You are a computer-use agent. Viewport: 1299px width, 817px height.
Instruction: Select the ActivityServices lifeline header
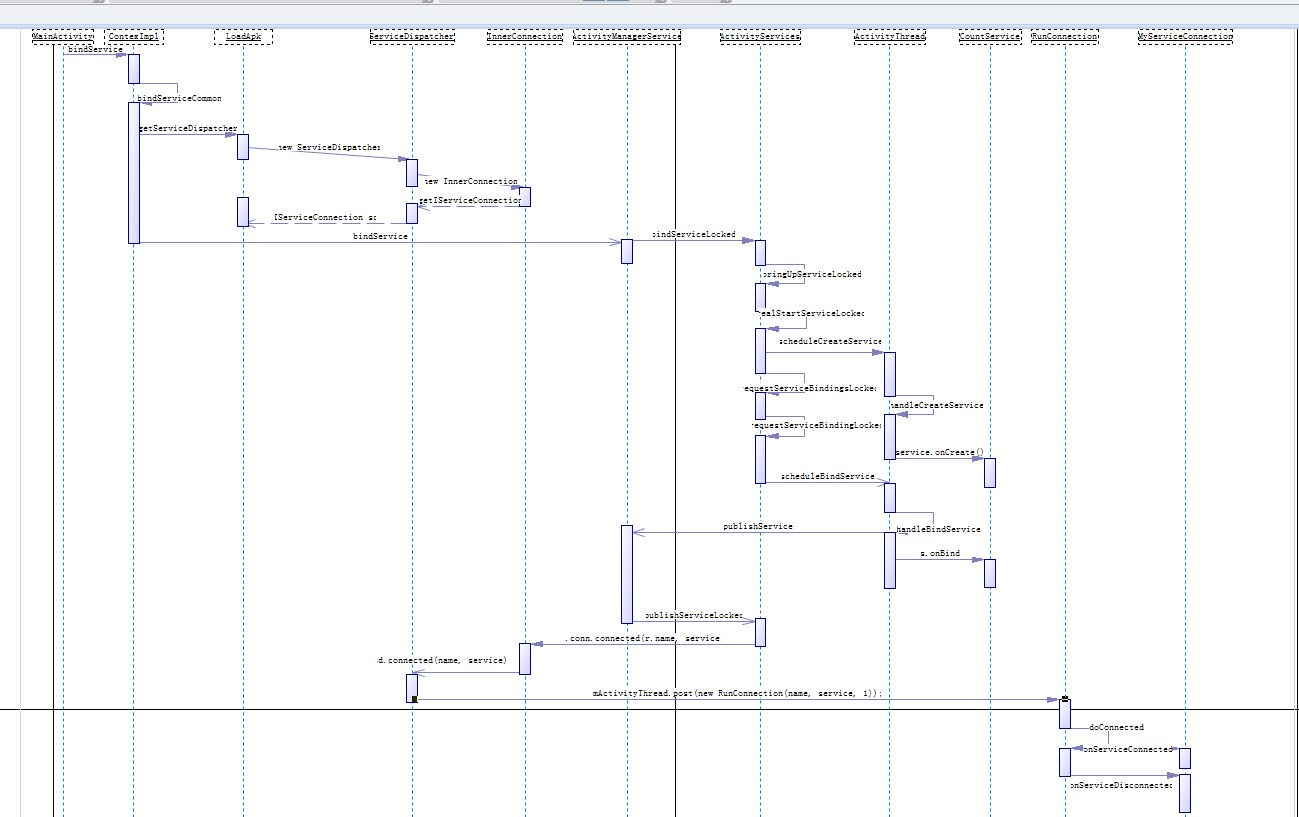point(760,37)
